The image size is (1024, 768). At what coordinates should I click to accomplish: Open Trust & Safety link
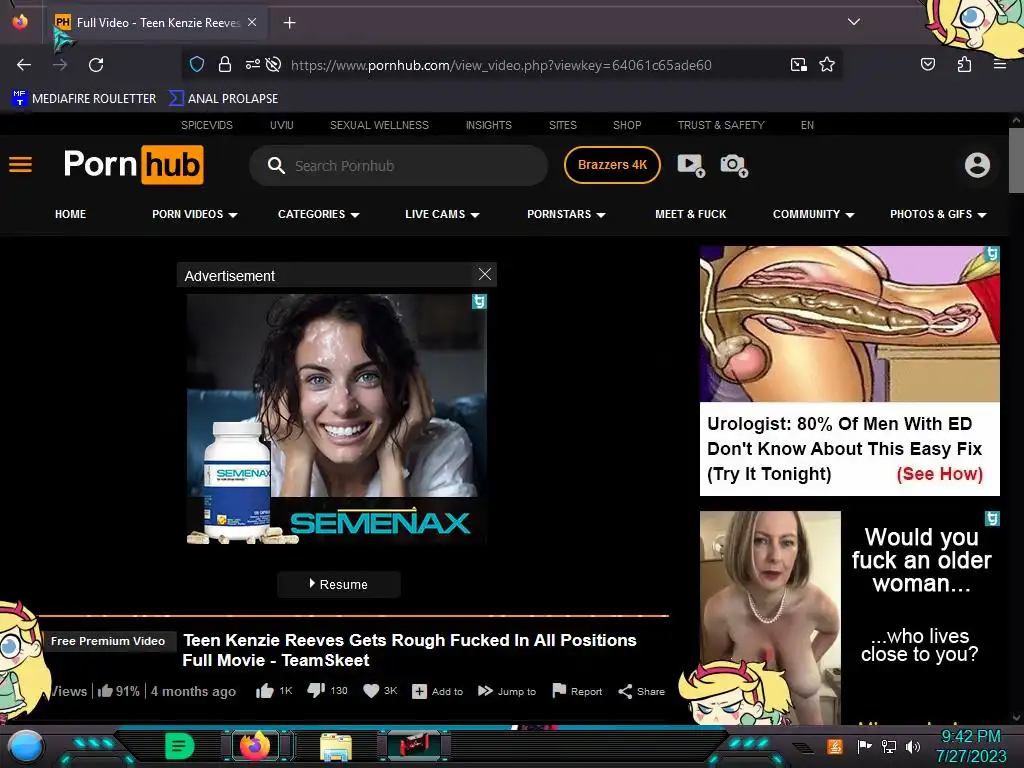(x=721, y=125)
